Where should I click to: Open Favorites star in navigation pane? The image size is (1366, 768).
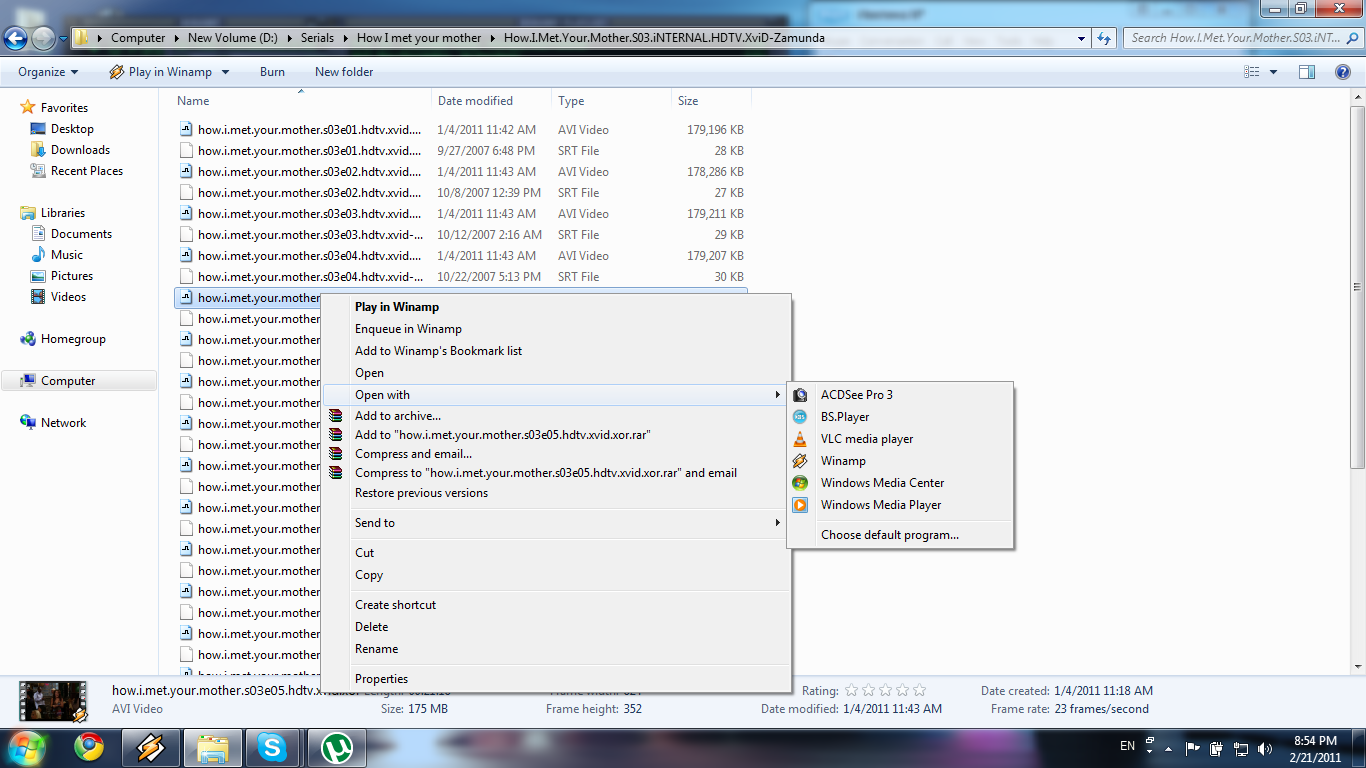point(28,108)
